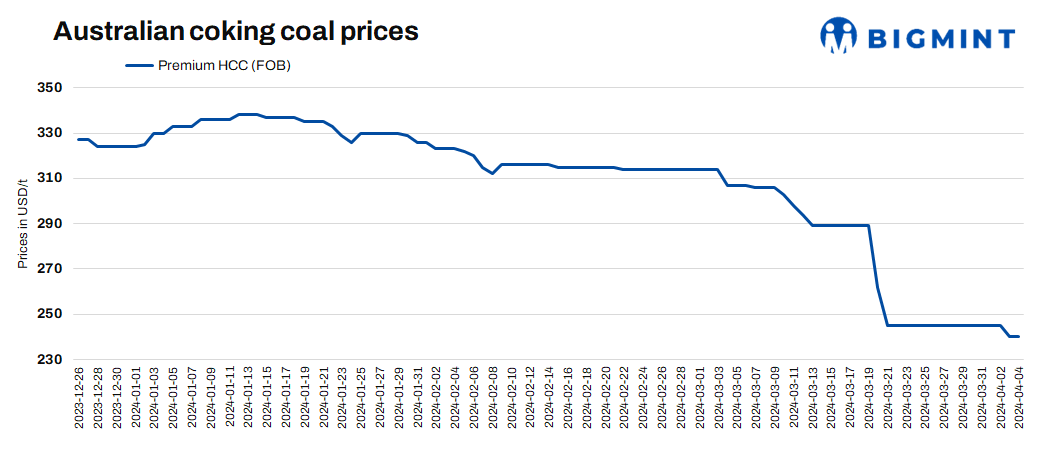Toggle the Premium HCC (FOB) legend label
The image size is (1064, 465).
[x=224, y=66]
